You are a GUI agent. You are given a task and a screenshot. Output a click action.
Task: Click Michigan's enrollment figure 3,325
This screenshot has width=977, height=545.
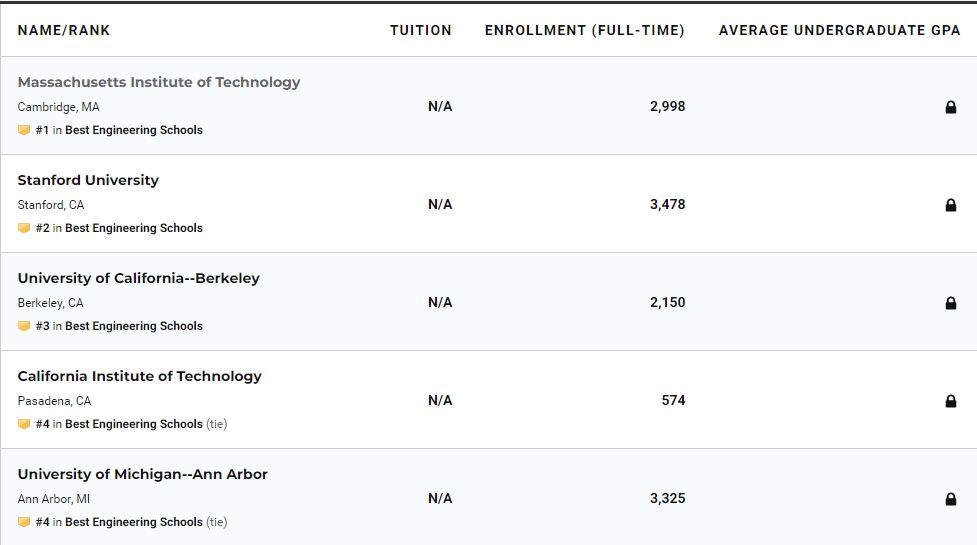[x=667, y=498]
